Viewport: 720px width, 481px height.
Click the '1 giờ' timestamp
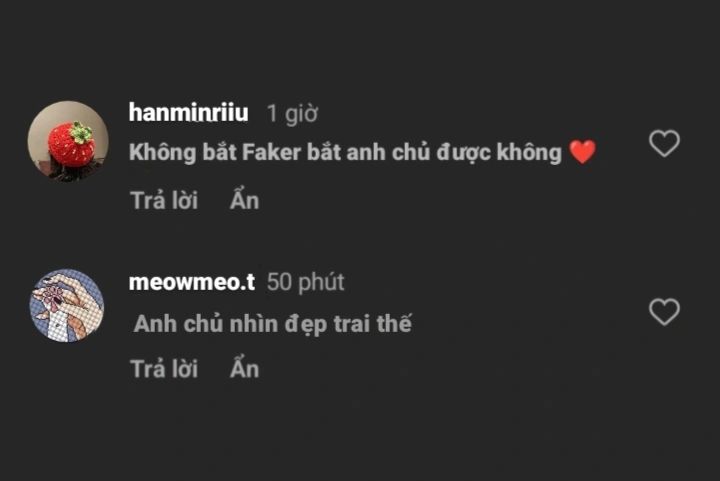(x=292, y=113)
